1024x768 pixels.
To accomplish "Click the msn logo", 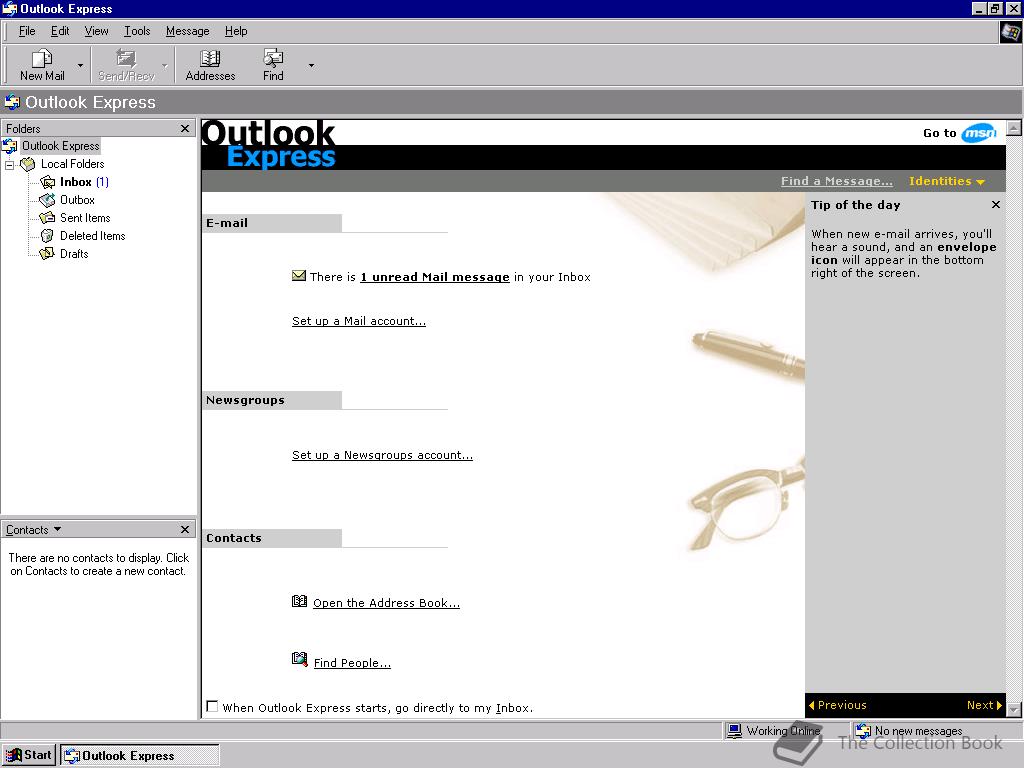I will coord(979,133).
